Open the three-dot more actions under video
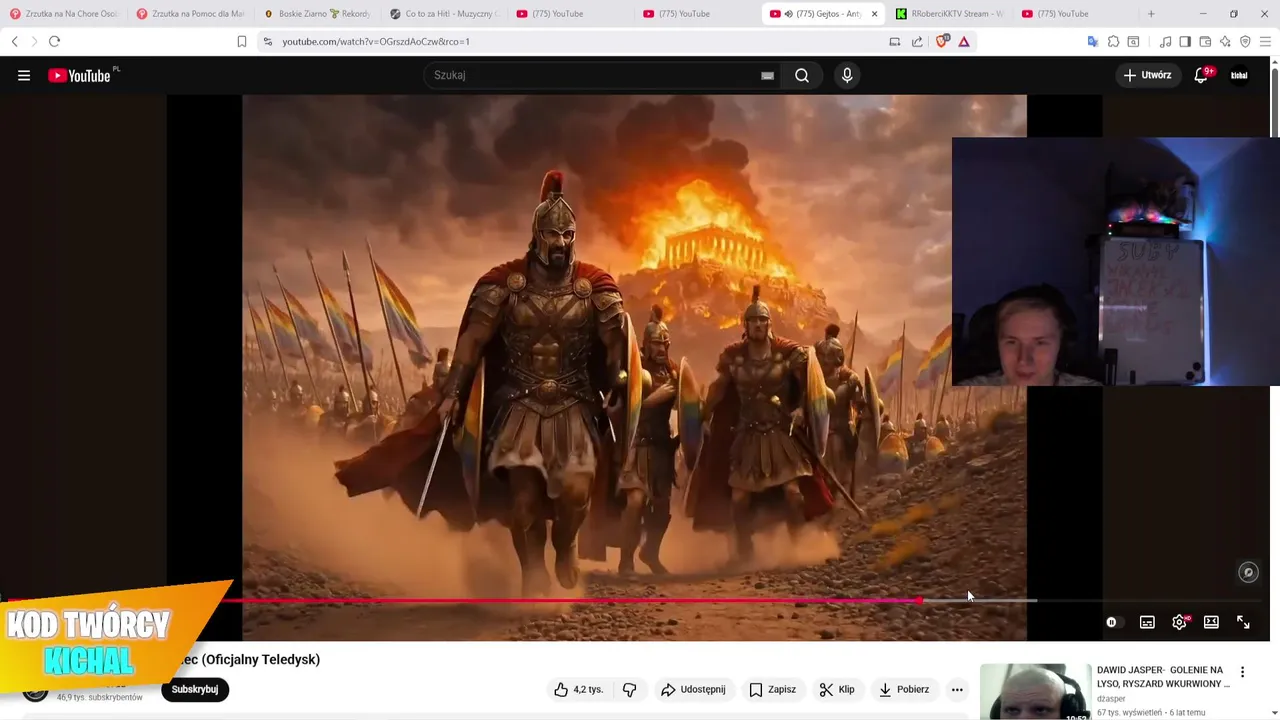Image resolution: width=1280 pixels, height=720 pixels. coord(957,689)
